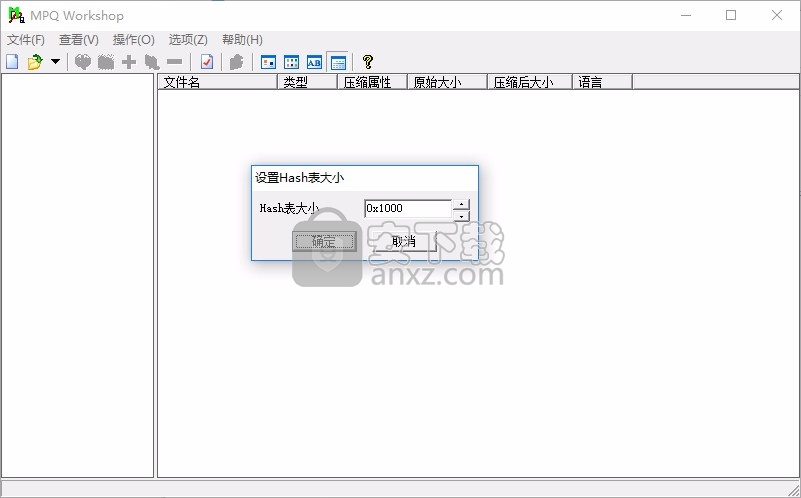
Task: Open the 操作(O) menu
Action: click(133, 40)
